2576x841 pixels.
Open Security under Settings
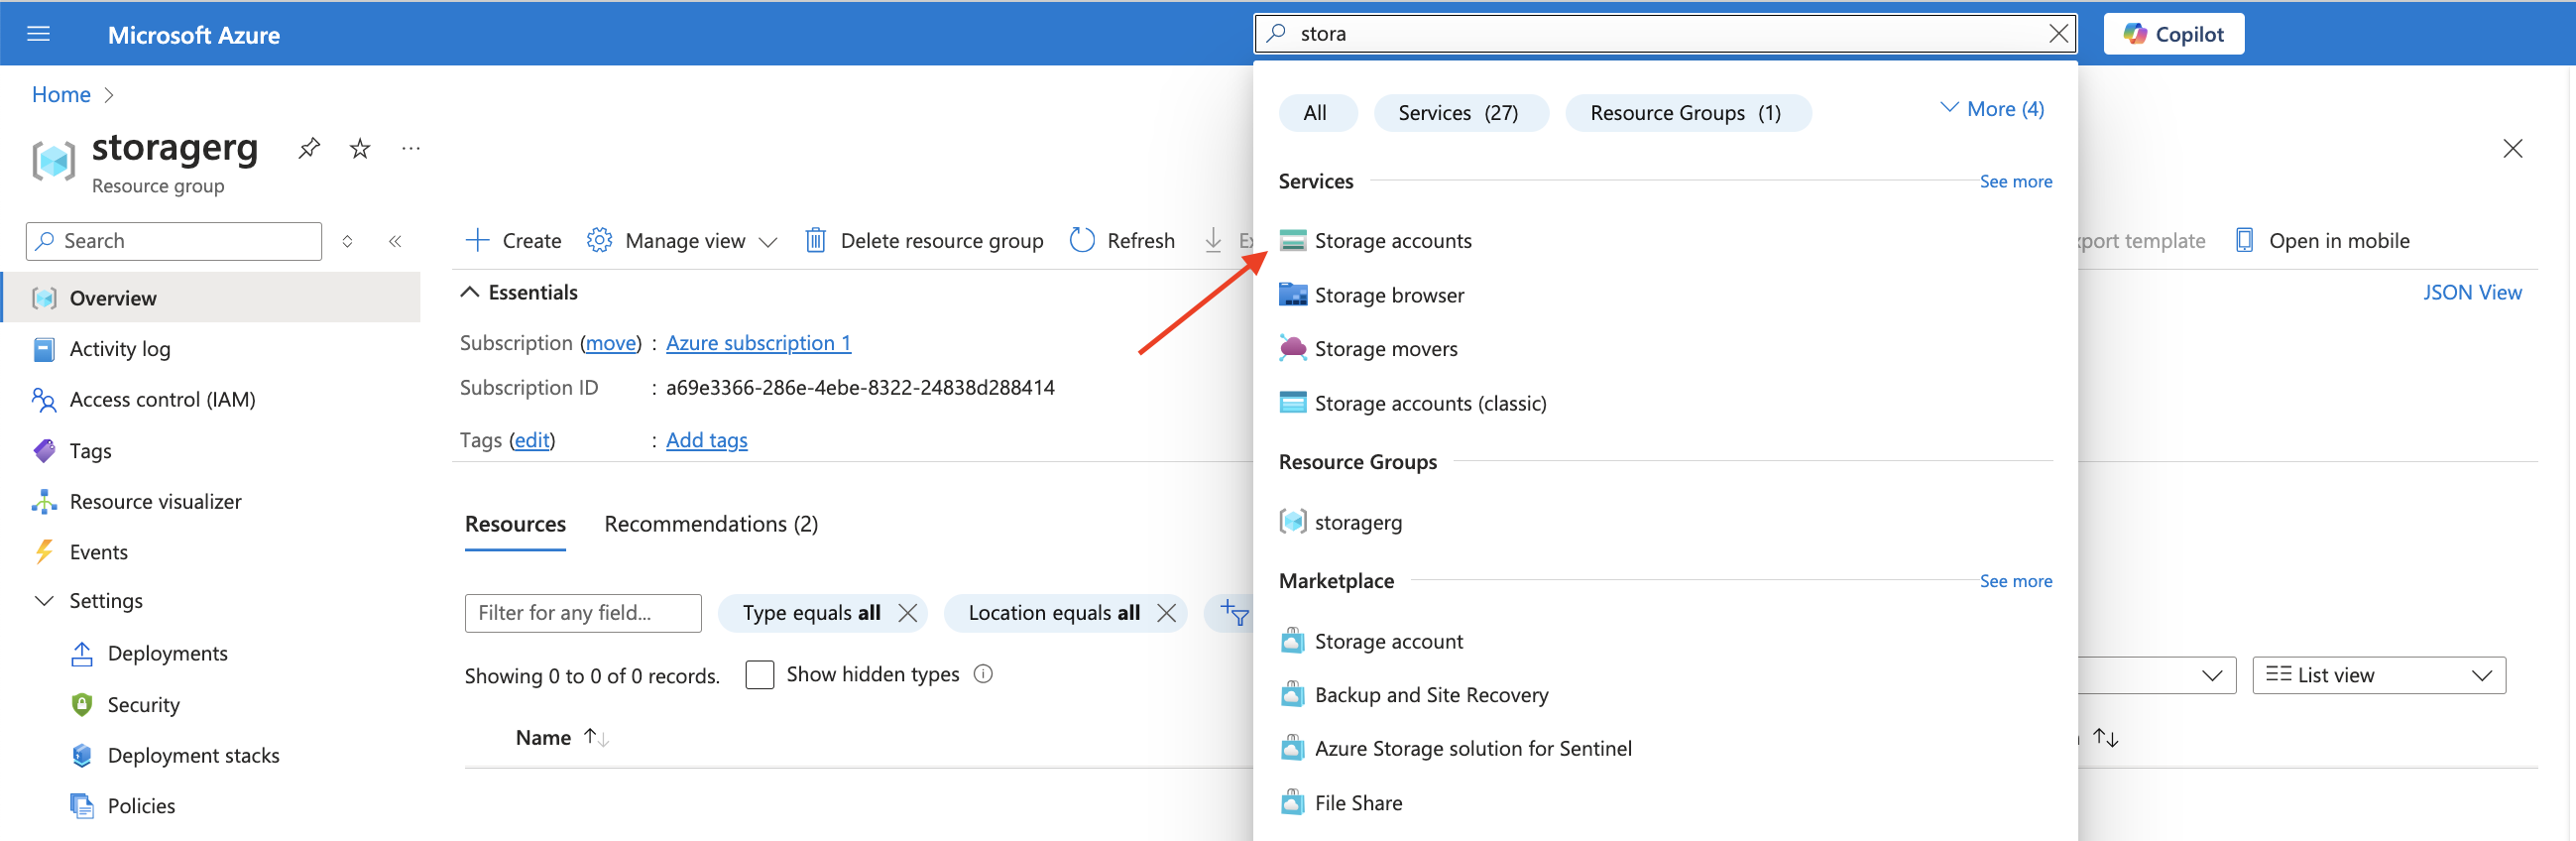(144, 705)
